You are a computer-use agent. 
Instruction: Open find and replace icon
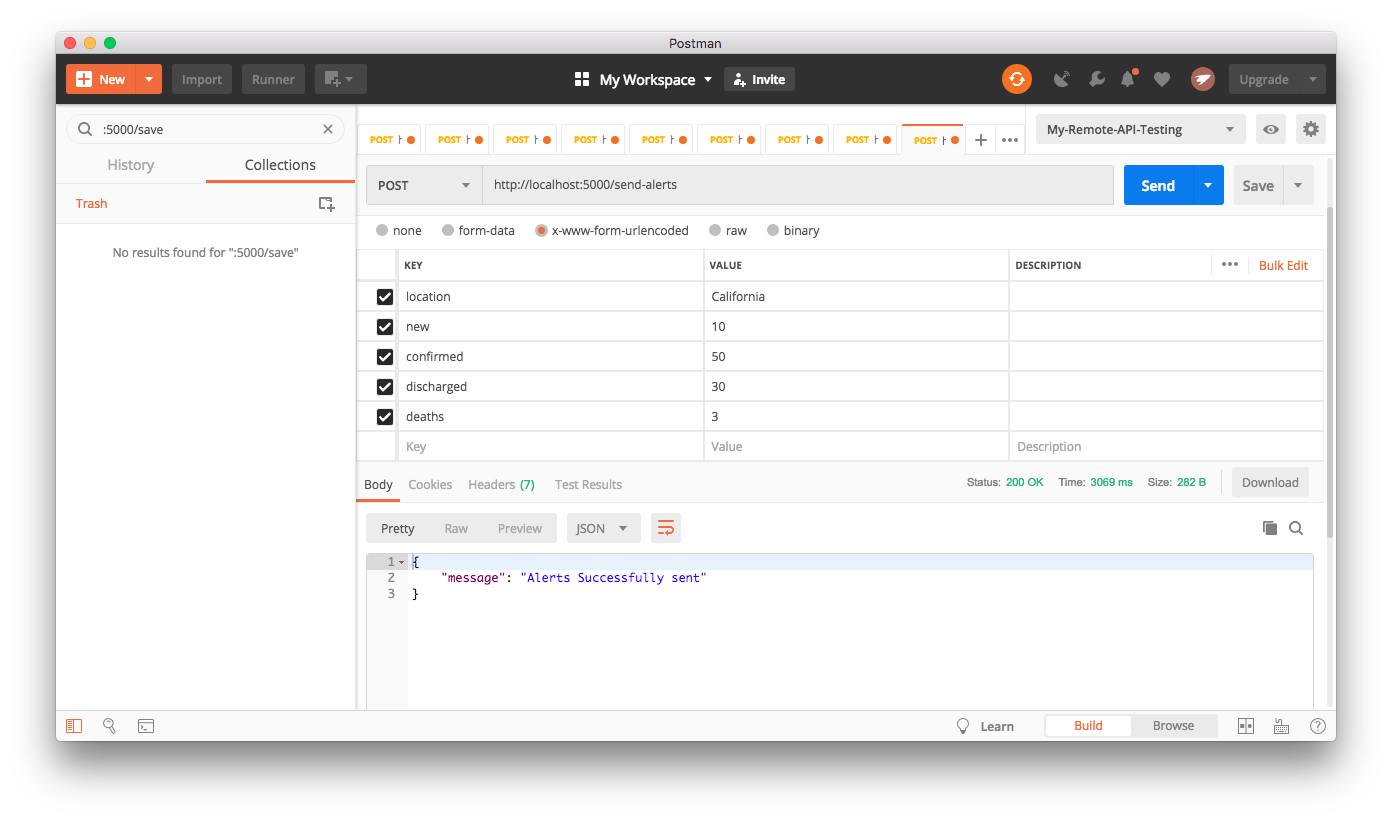109,726
